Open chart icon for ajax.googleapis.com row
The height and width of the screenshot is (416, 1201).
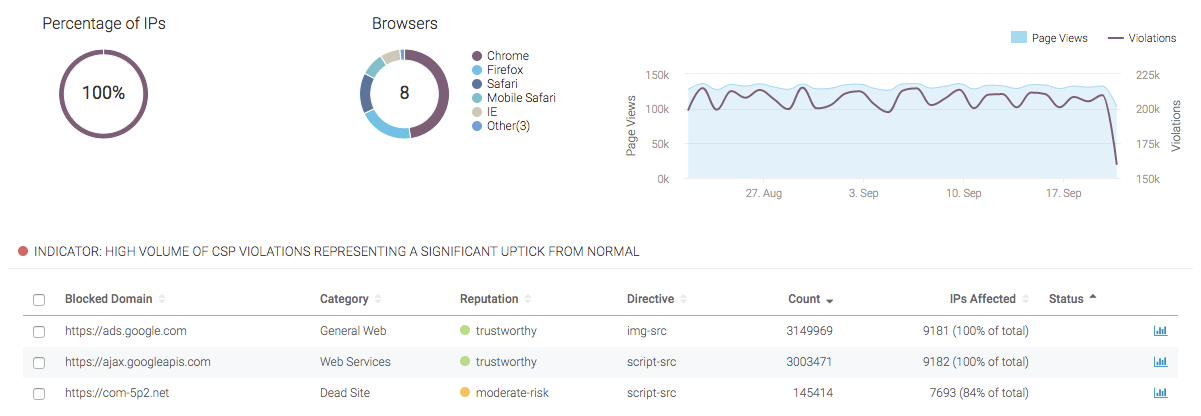click(1160, 362)
